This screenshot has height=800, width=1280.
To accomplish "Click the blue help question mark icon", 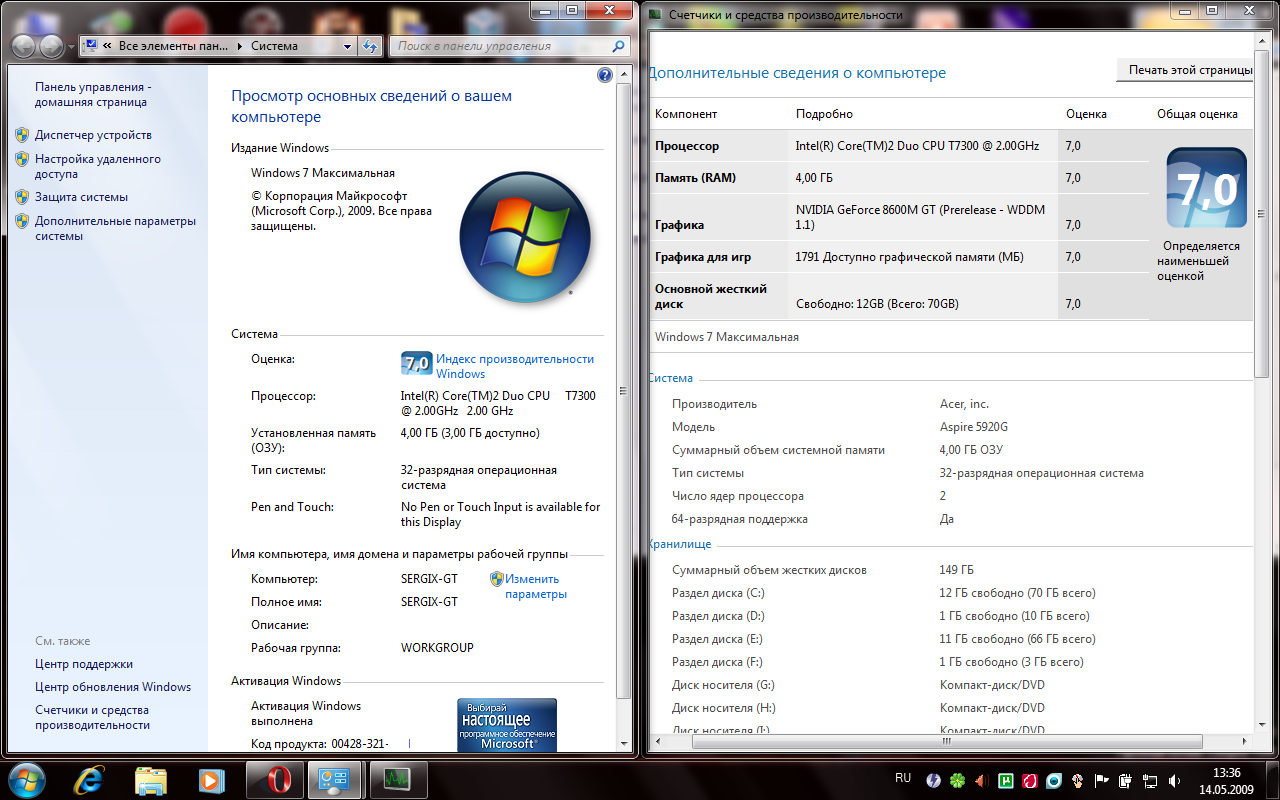I will 604,75.
